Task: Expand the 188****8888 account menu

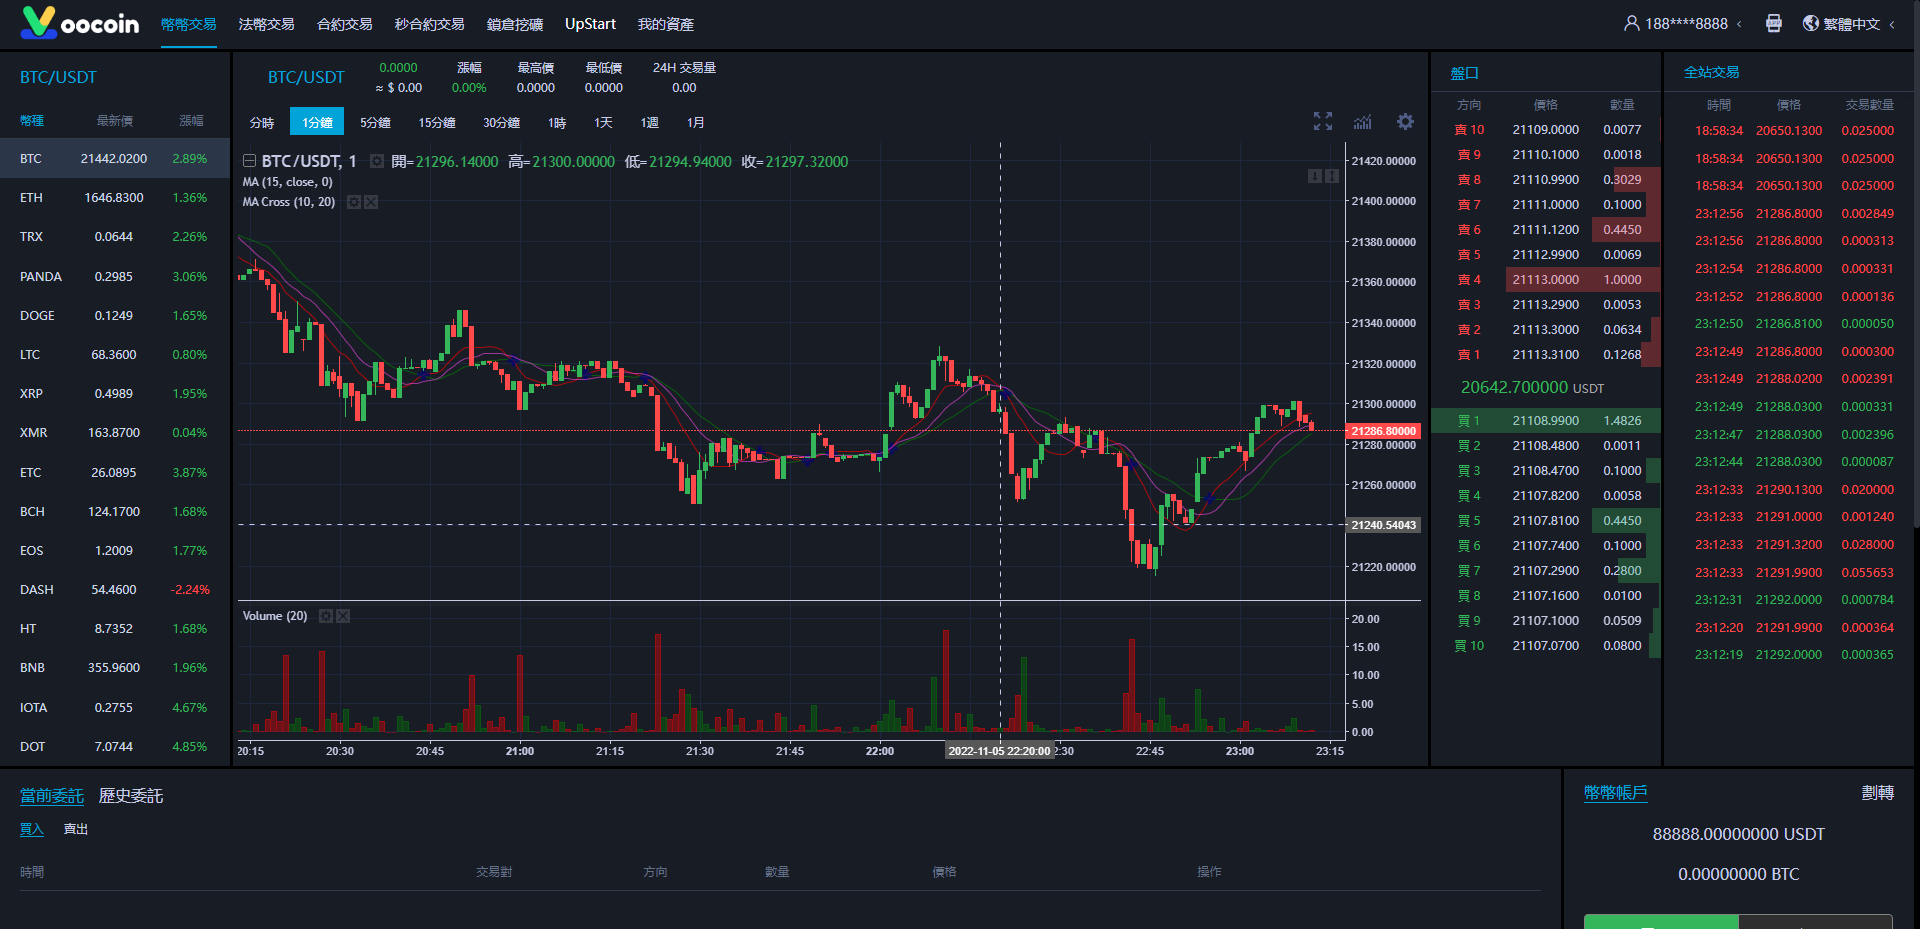Action: point(1685,24)
